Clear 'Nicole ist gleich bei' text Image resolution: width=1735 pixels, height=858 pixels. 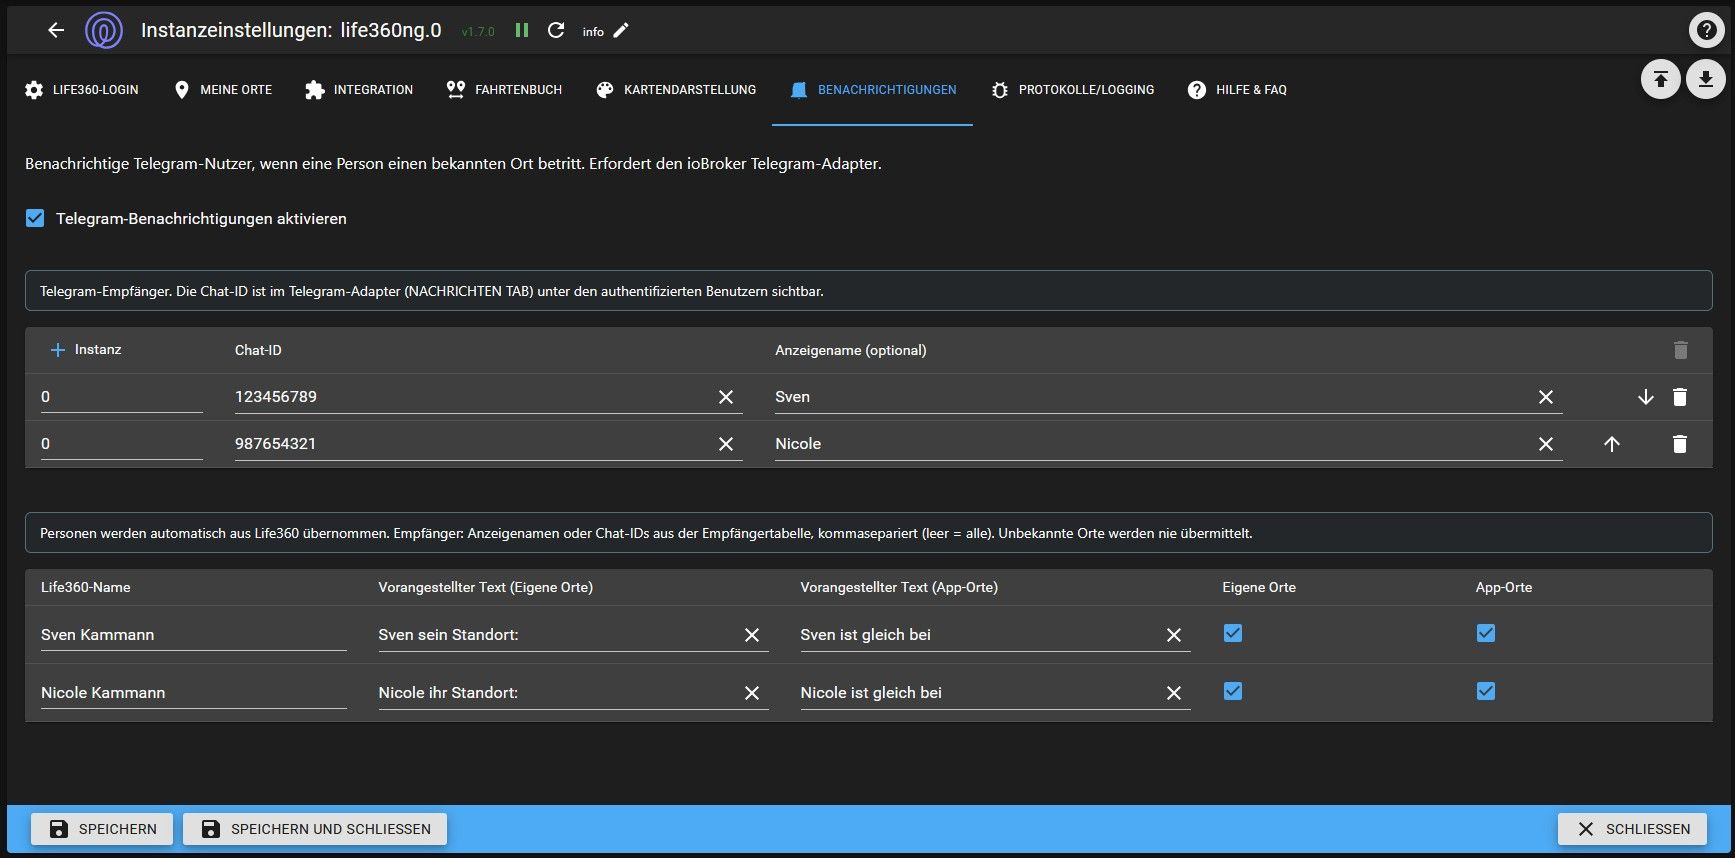click(x=1174, y=693)
